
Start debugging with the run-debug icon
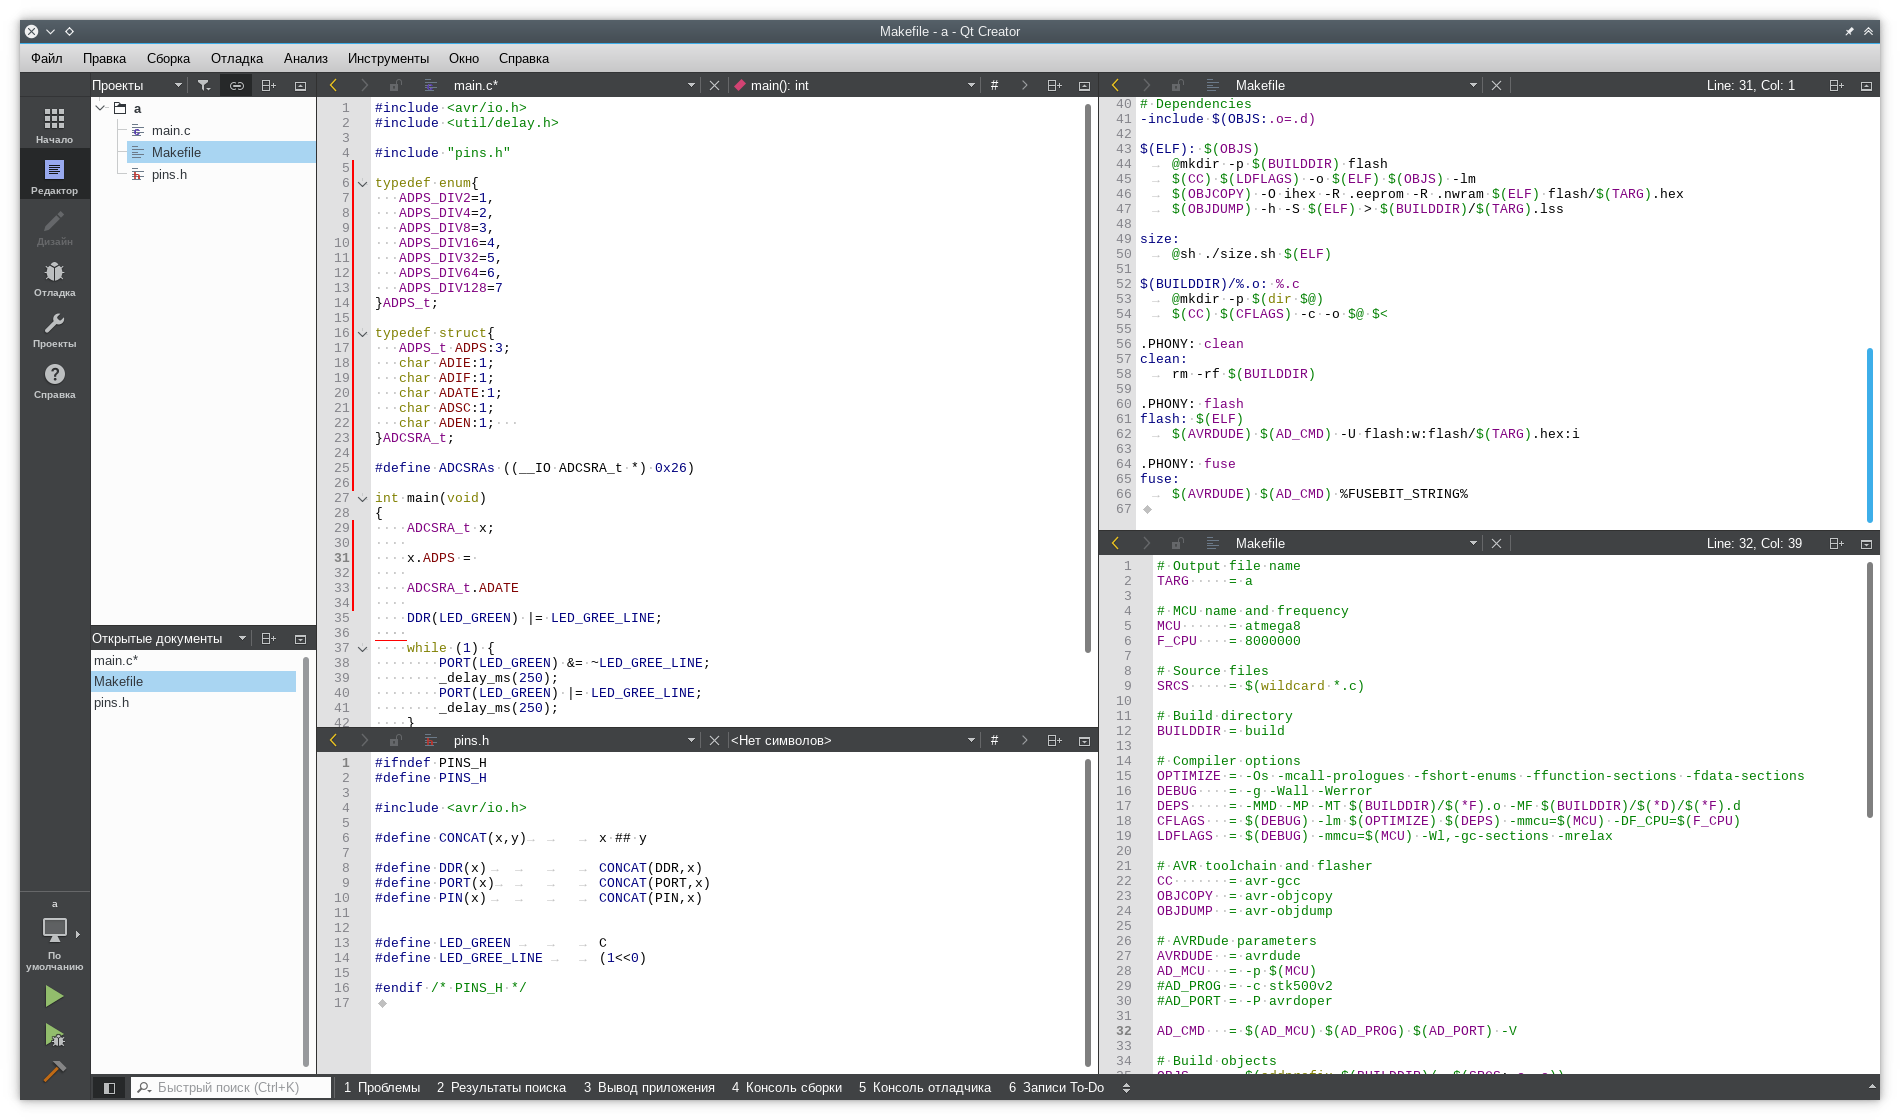54,1035
